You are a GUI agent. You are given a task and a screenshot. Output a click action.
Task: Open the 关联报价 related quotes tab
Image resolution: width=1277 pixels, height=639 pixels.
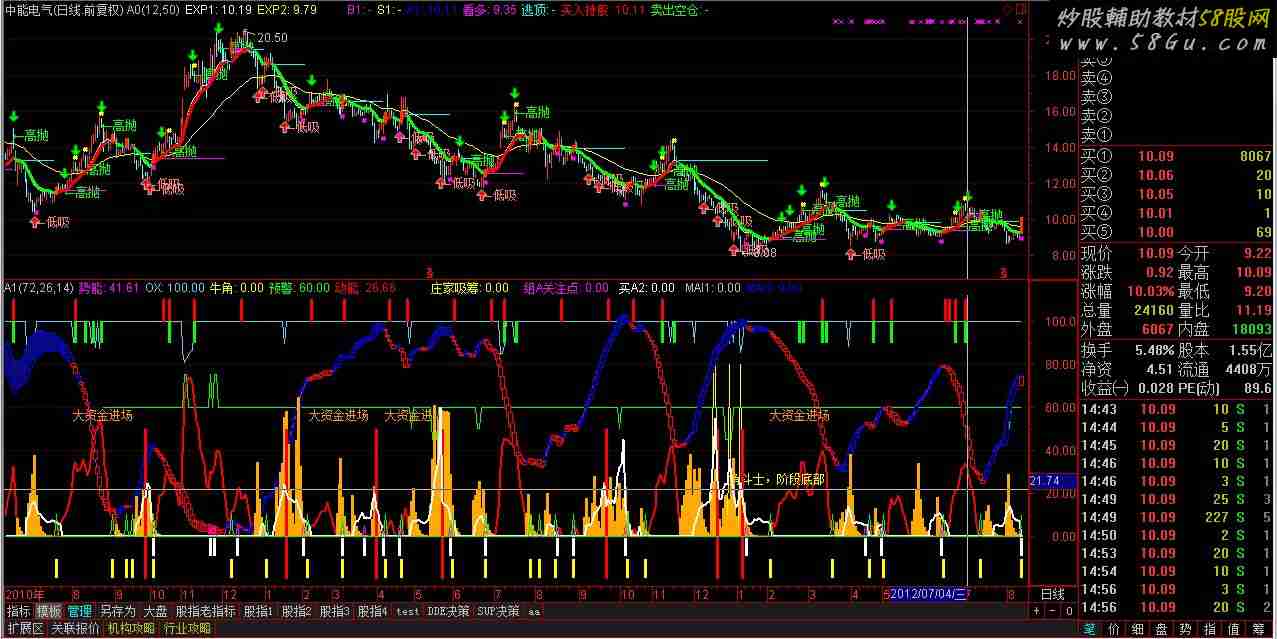[x=75, y=629]
